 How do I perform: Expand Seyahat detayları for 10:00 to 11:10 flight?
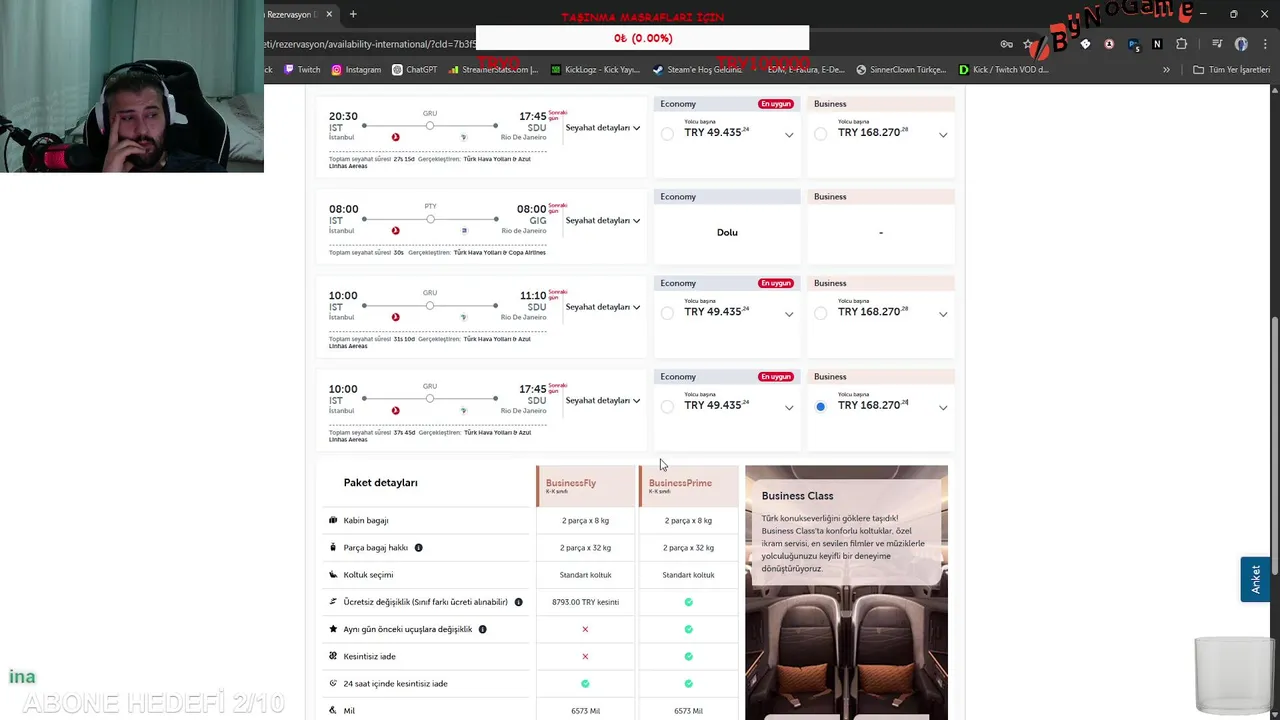pyautogui.click(x=603, y=307)
